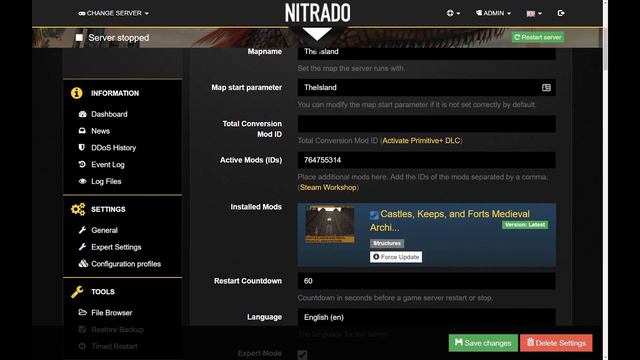Click the Settings gears icon
Image resolution: width=640 pixels, height=360 pixels.
click(x=78, y=209)
